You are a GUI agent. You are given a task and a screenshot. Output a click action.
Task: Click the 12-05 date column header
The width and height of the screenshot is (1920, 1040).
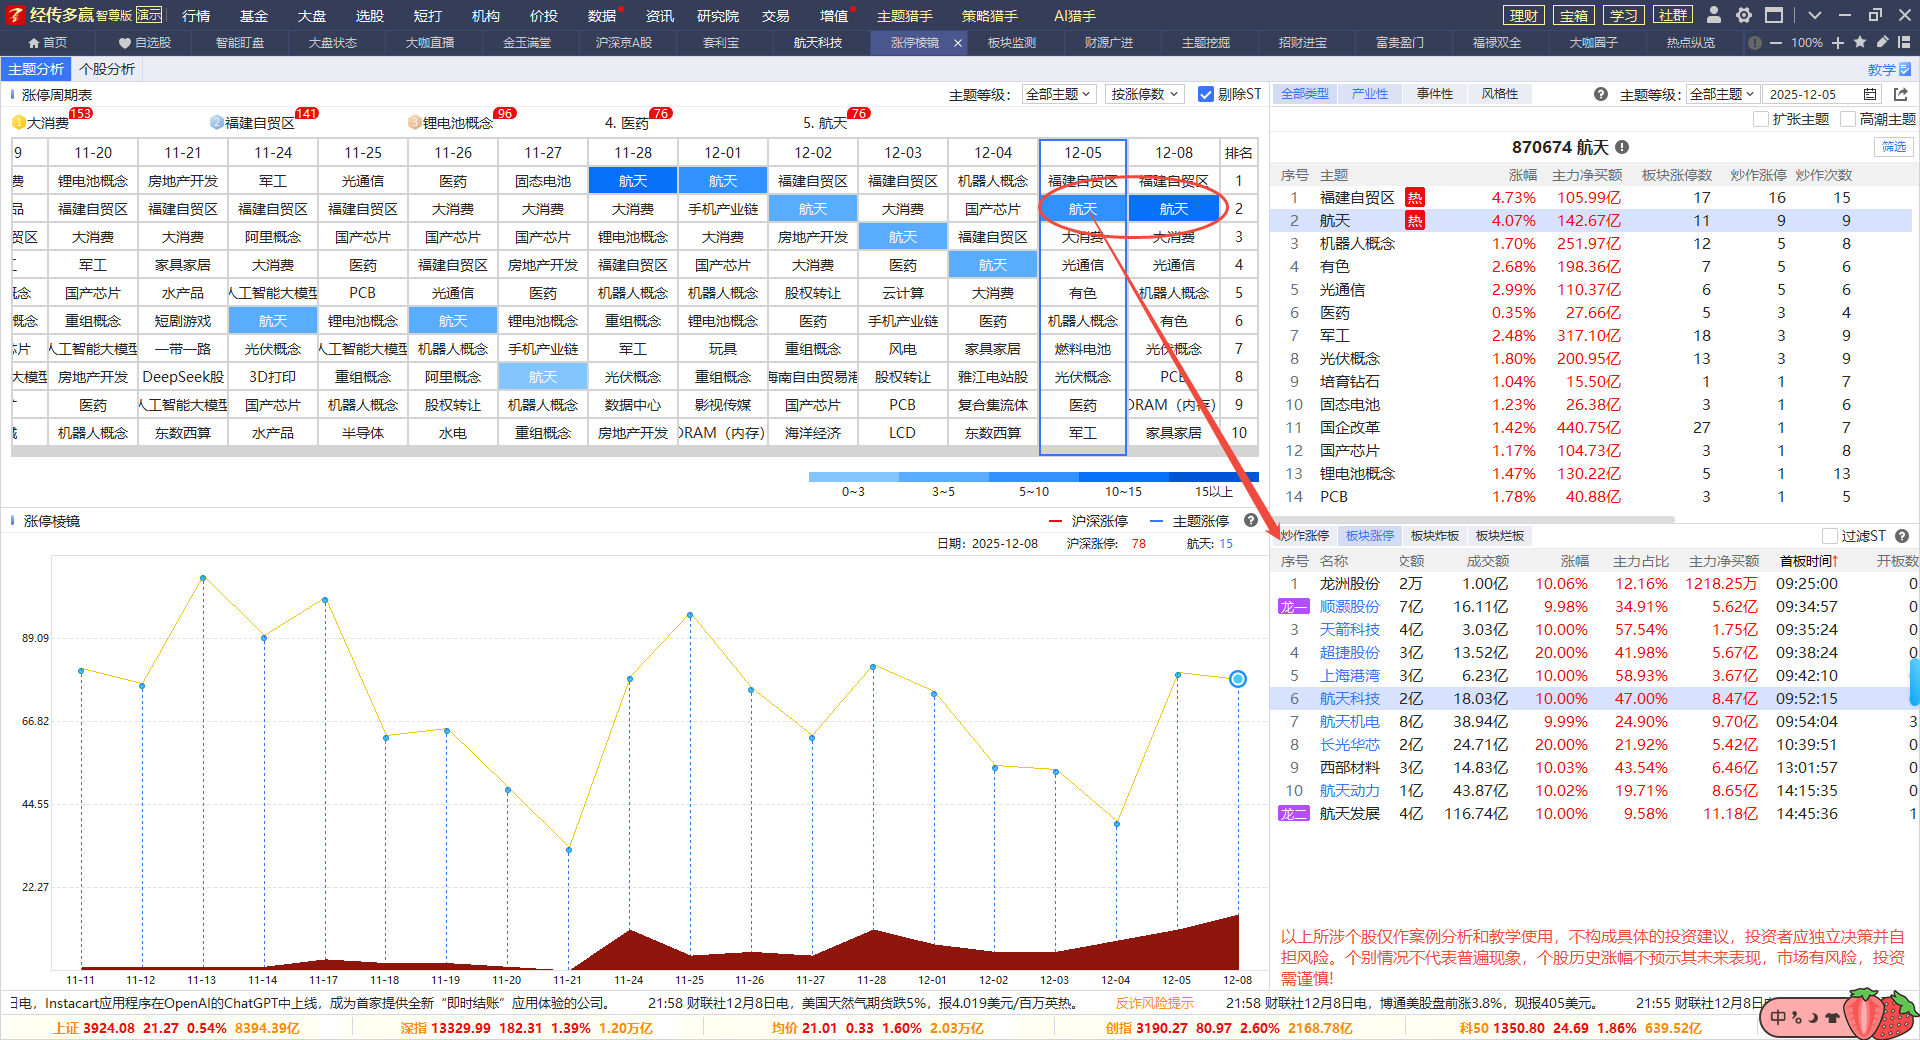(x=1083, y=153)
